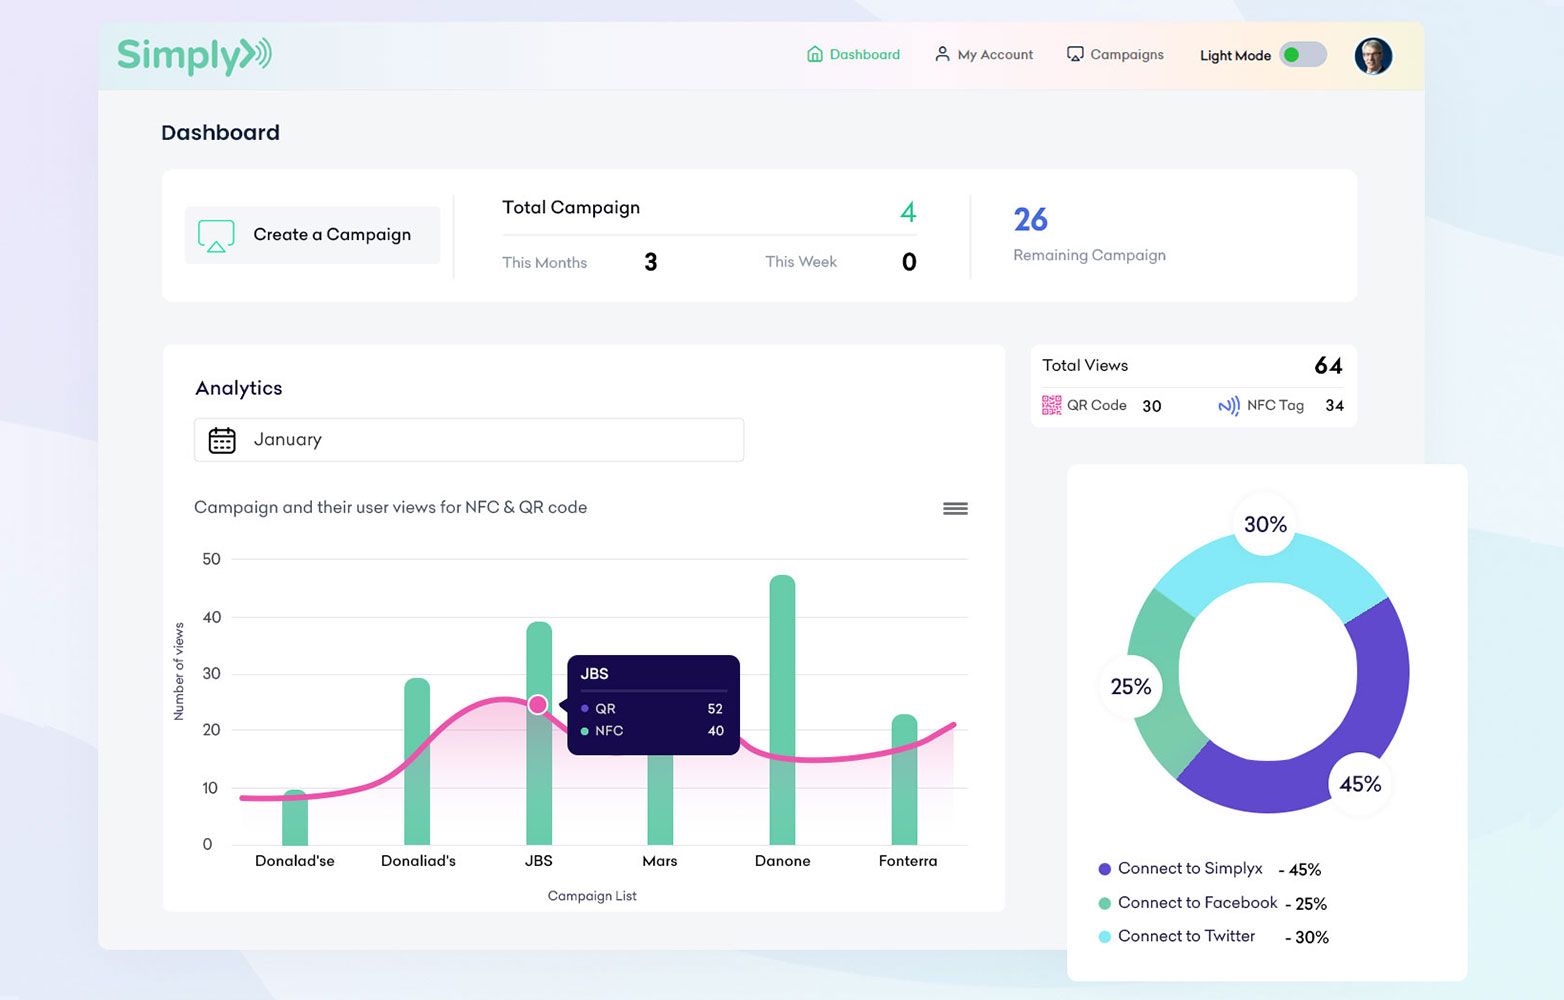
Task: Select the Fonterra bar in chart
Action: pos(904,779)
